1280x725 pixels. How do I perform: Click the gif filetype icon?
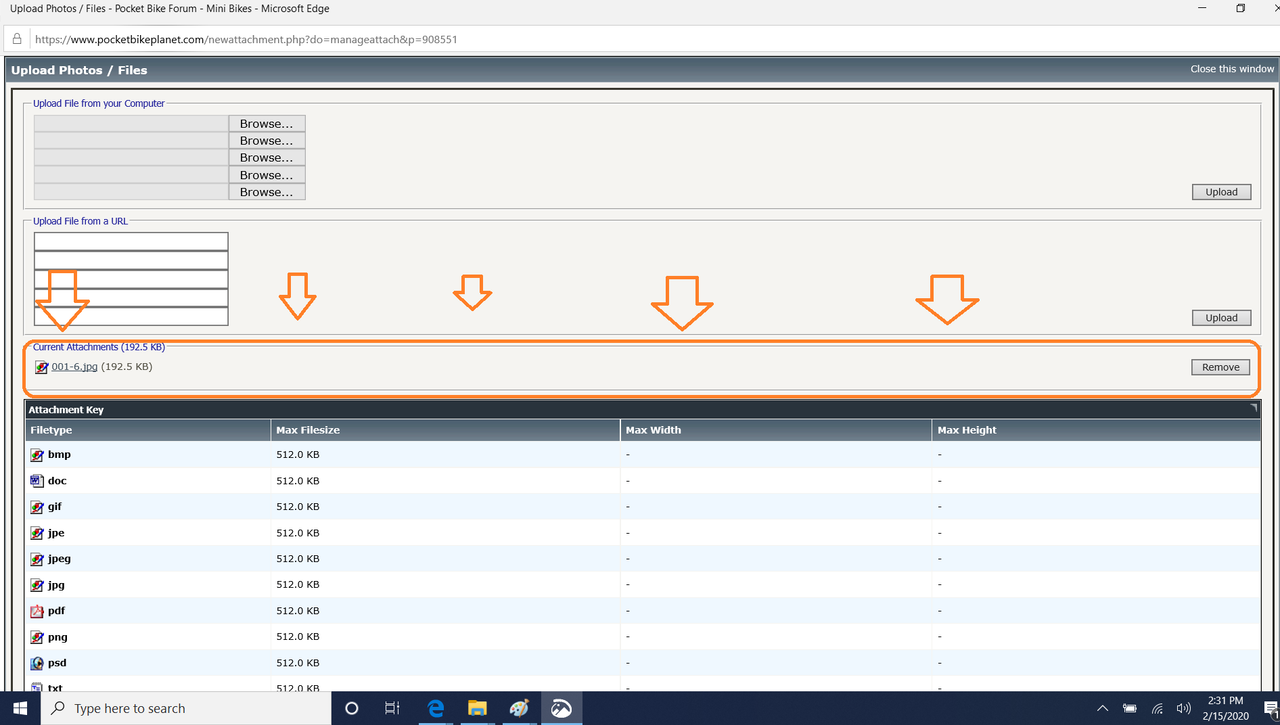[x=37, y=507]
